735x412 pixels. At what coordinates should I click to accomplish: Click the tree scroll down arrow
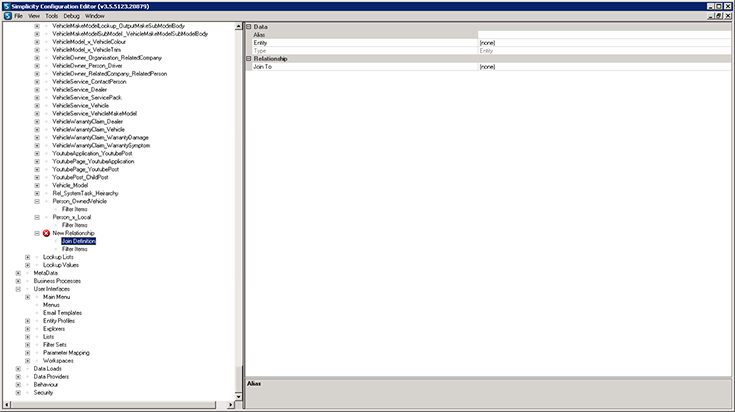click(x=238, y=397)
